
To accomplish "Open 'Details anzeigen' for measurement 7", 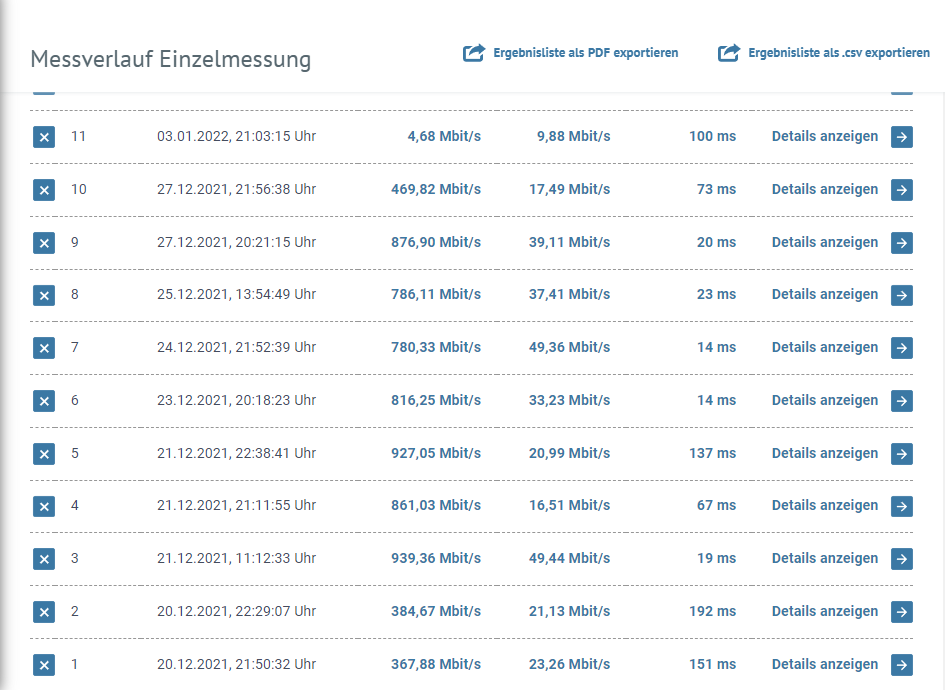I will click(825, 348).
